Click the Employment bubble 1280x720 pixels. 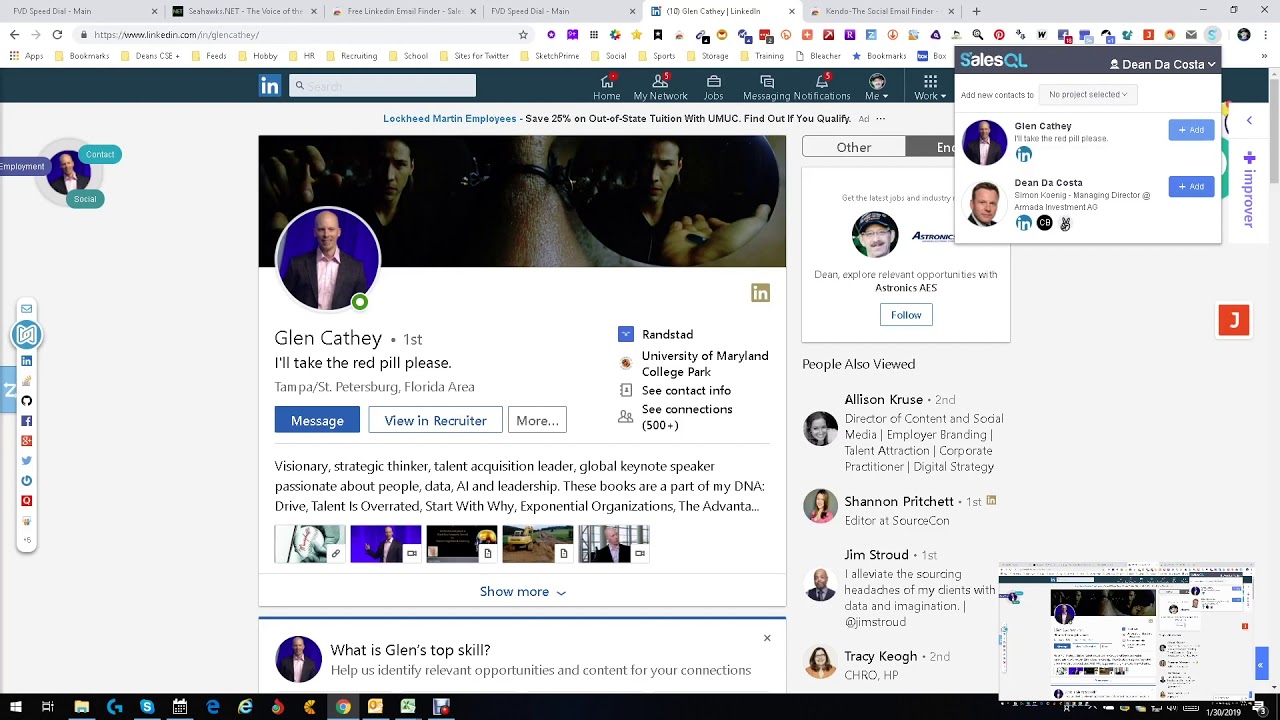click(x=23, y=166)
